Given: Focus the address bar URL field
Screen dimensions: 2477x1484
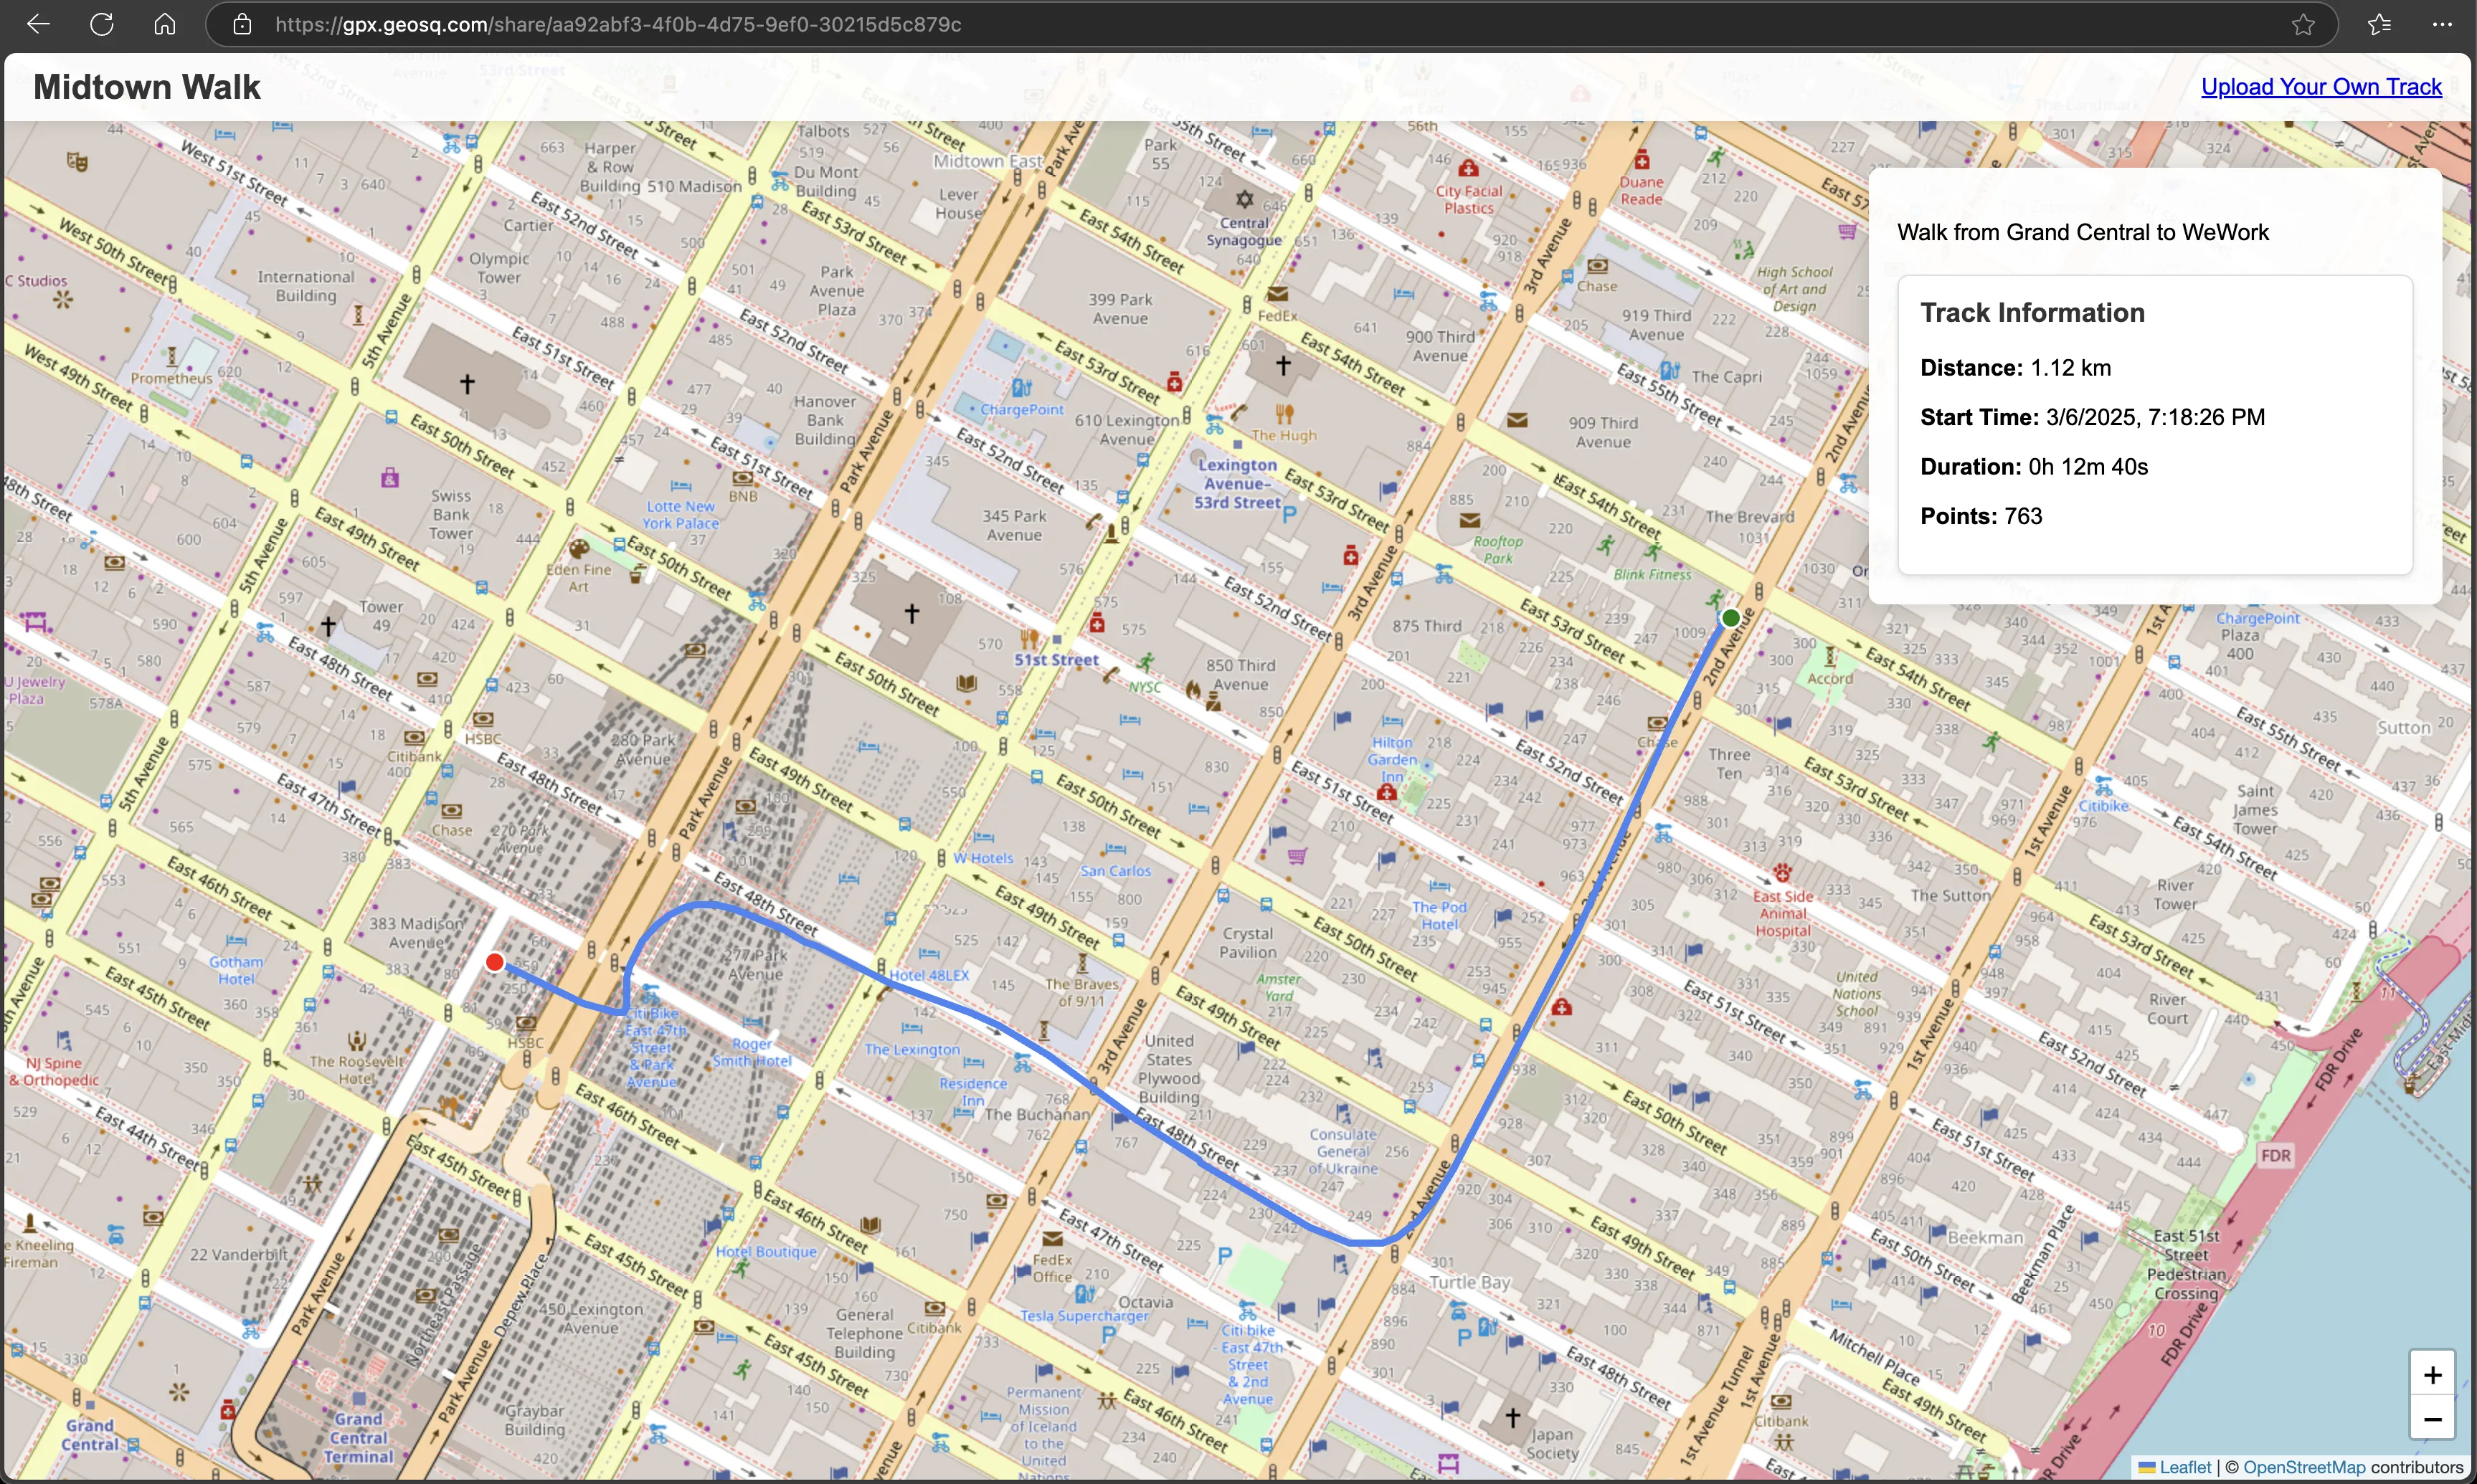Looking at the screenshot, I should click(x=1270, y=24).
